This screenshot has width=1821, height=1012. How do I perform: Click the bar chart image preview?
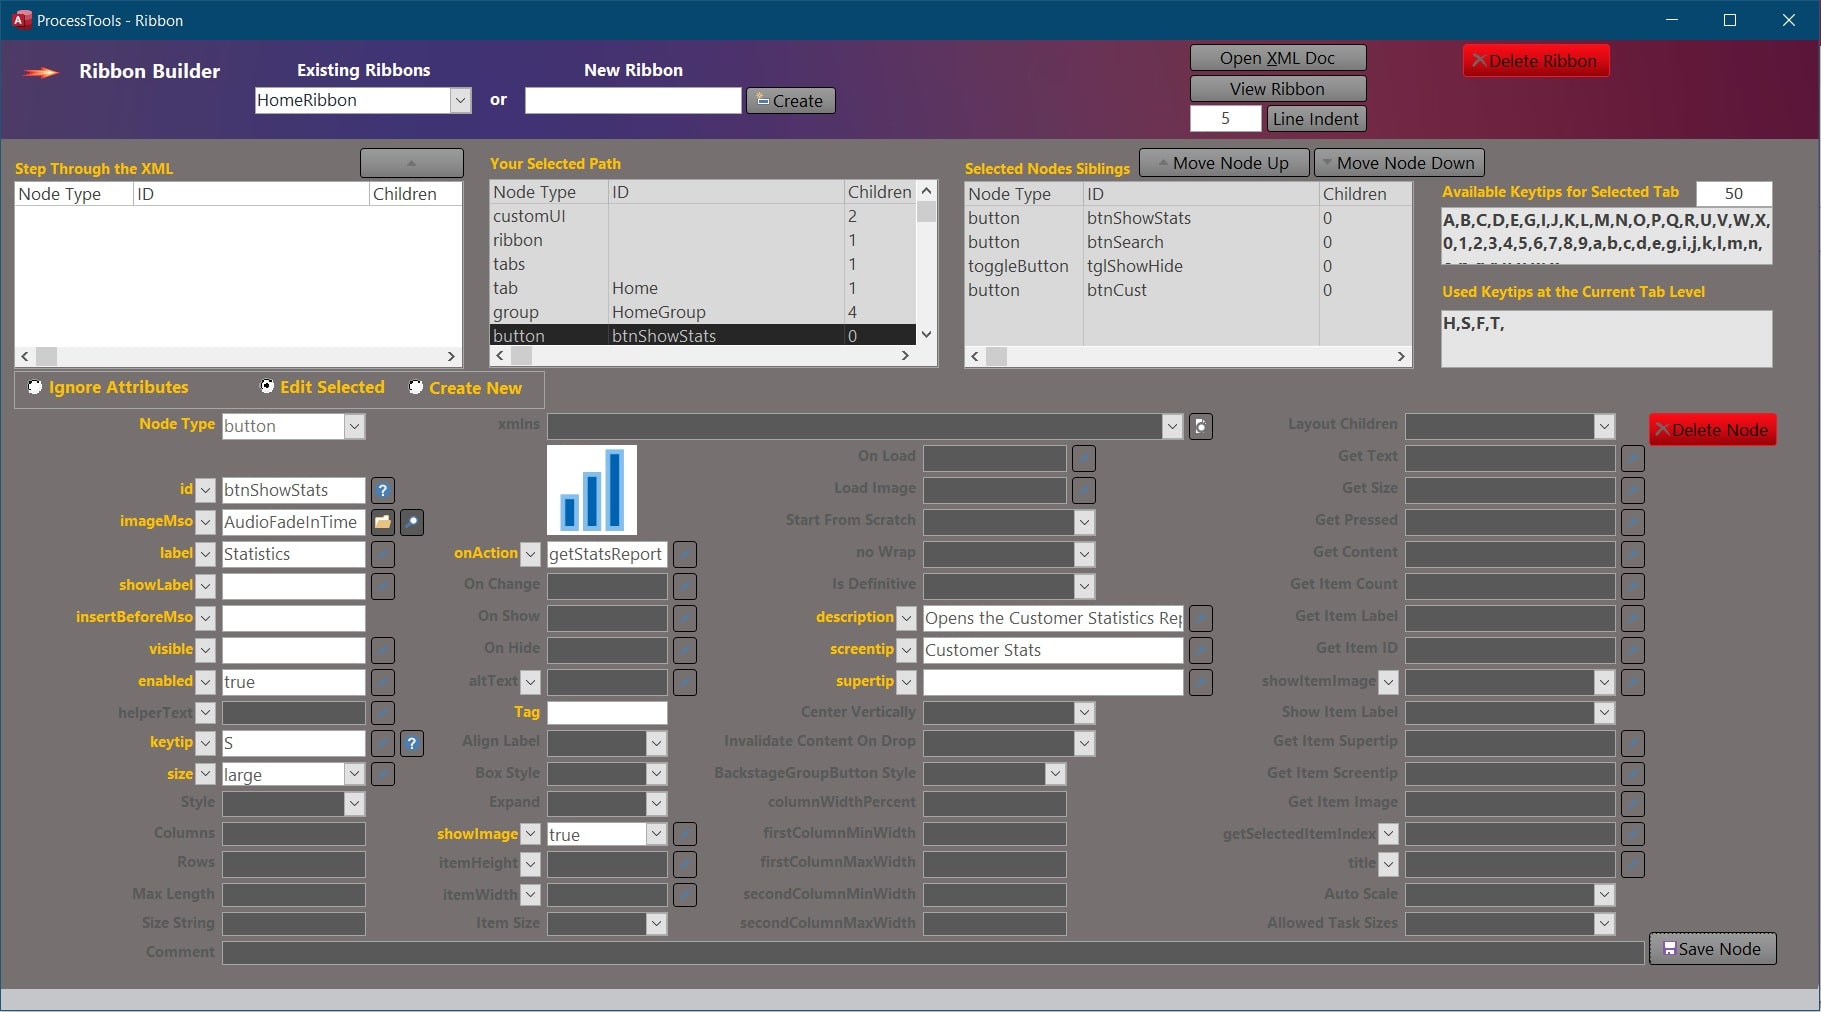[x=592, y=490]
